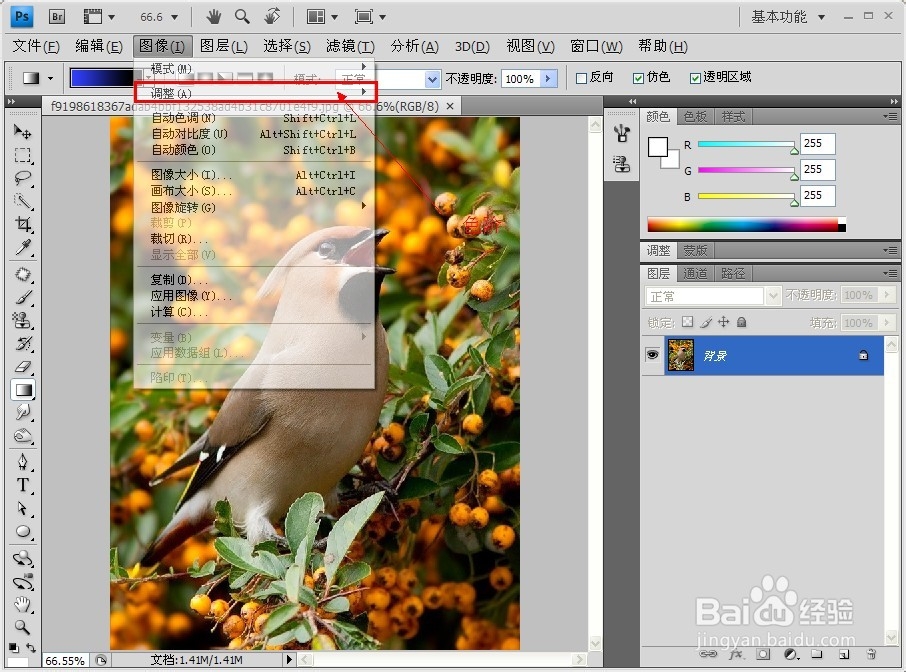Switch to the 蒙版 tab
Image resolution: width=906 pixels, height=672 pixels.
(695, 250)
